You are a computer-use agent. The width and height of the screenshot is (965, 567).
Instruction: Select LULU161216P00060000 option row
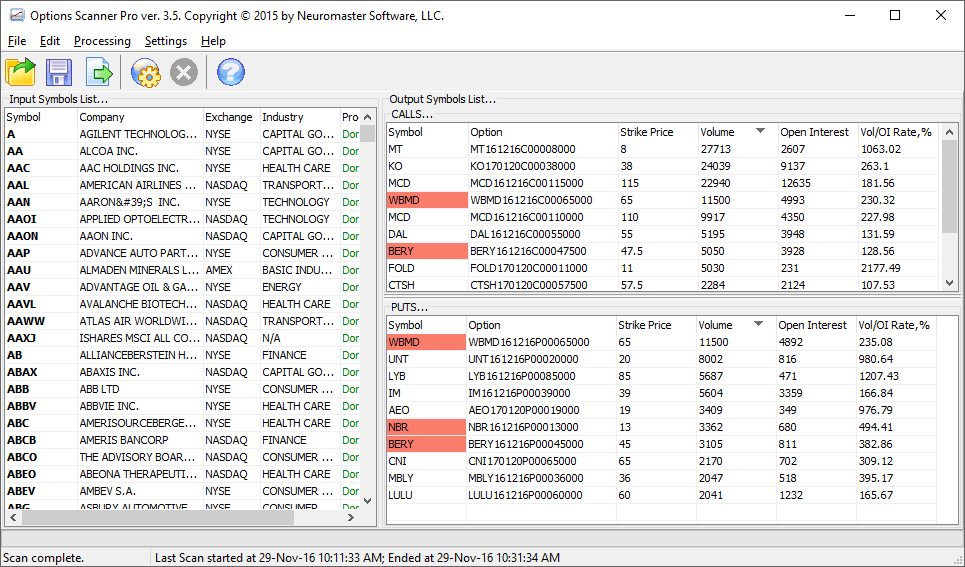pos(525,495)
